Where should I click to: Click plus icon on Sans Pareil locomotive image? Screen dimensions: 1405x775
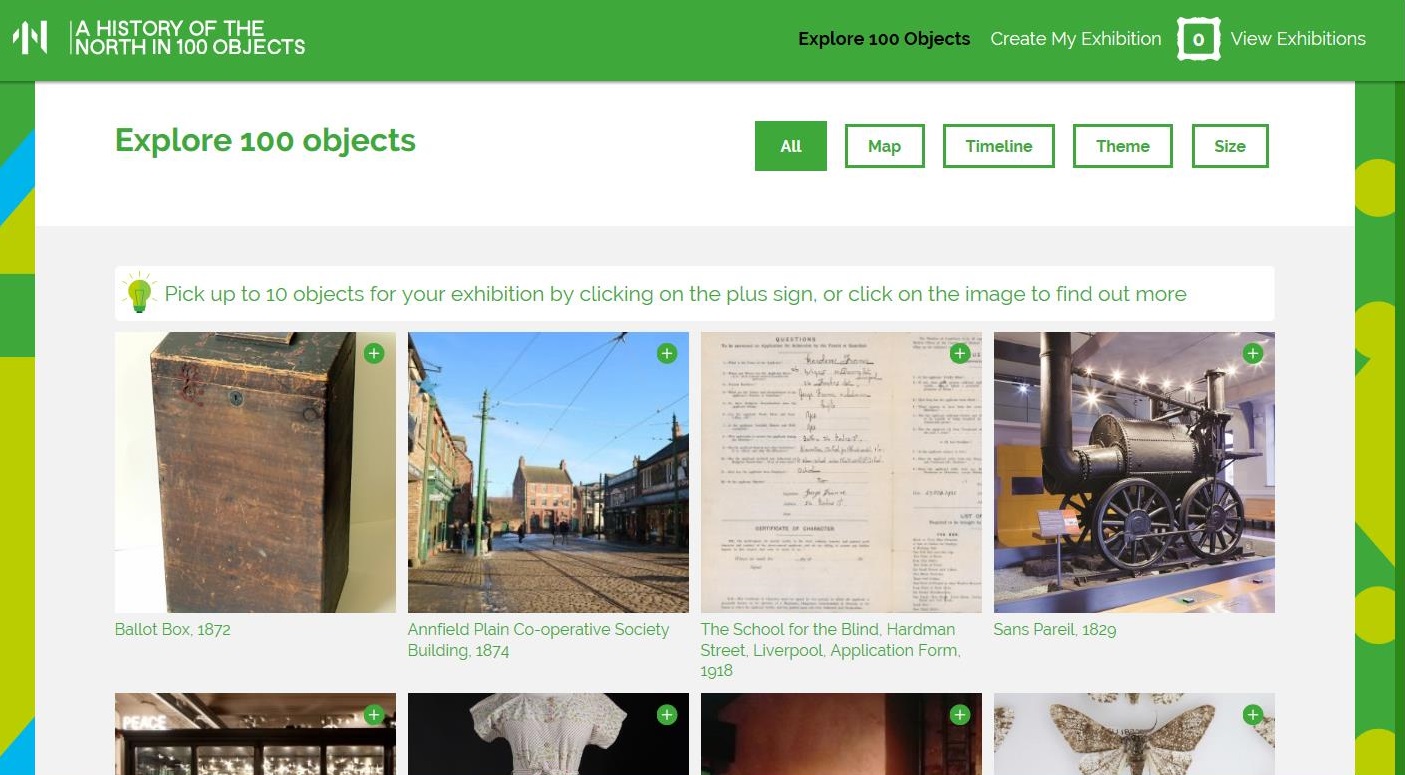pyautogui.click(x=1253, y=353)
